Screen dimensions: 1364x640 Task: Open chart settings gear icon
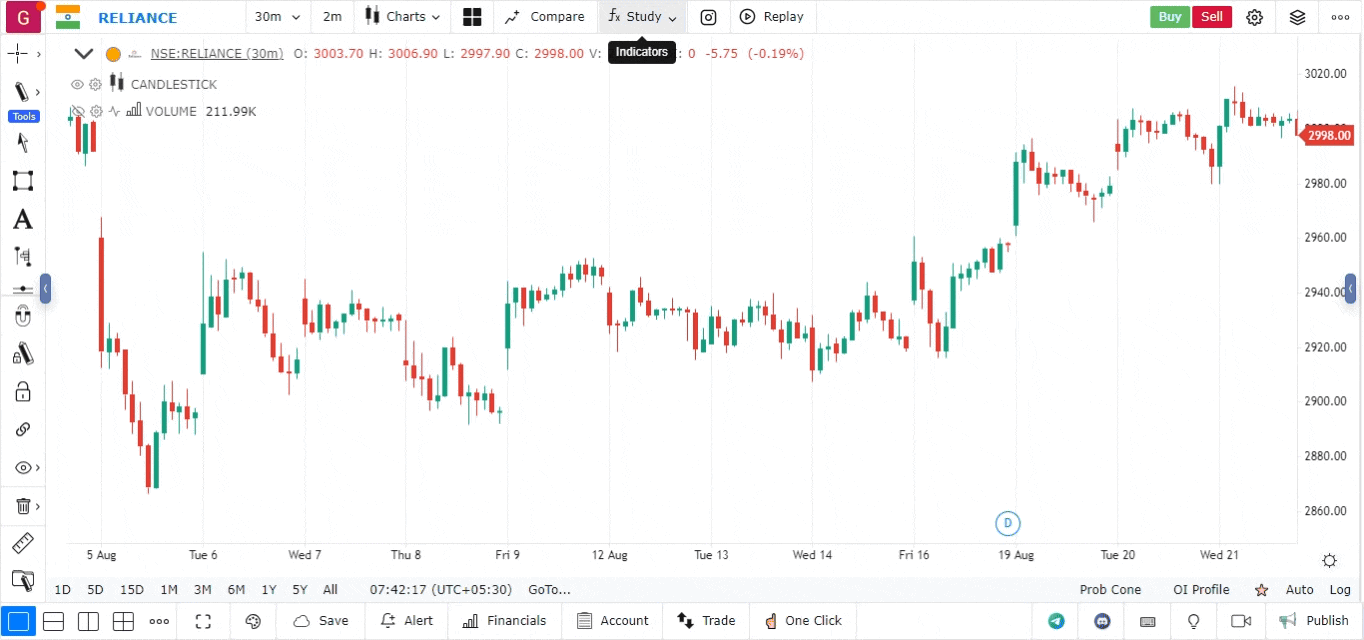[1255, 17]
